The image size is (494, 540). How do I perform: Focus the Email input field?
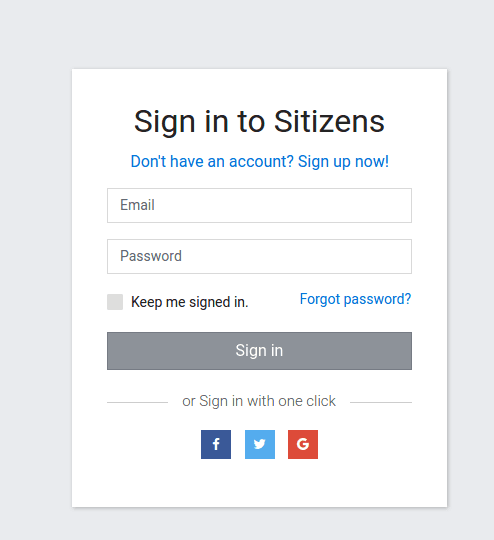click(259, 205)
